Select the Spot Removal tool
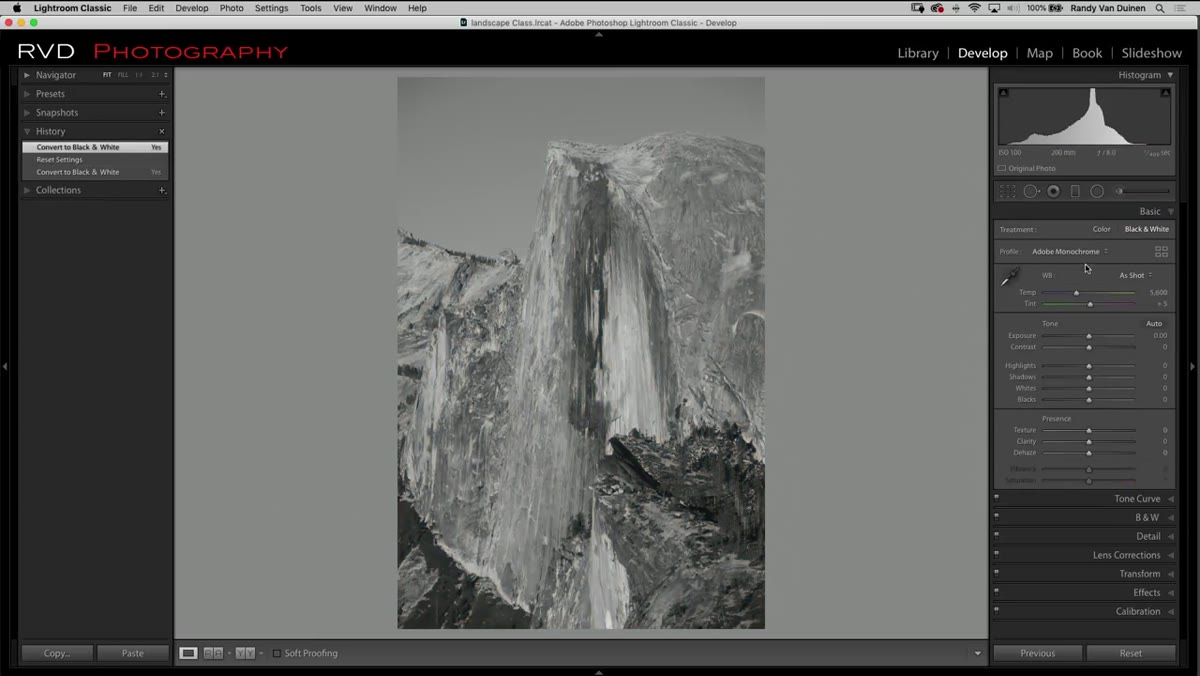Image resolution: width=1200 pixels, height=676 pixels. coord(1031,191)
